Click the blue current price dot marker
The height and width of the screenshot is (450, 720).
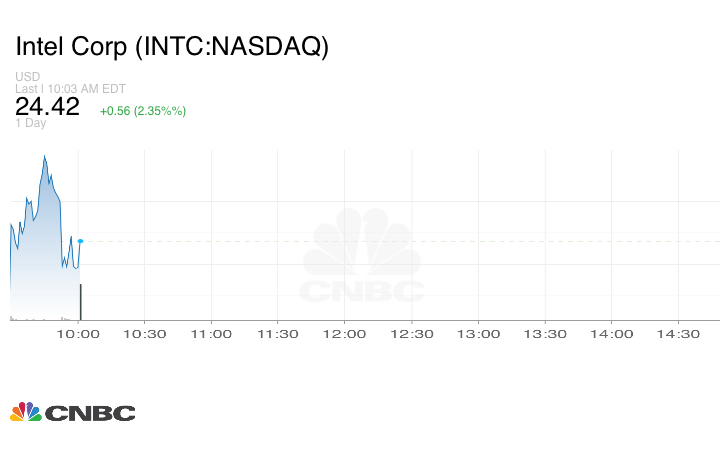click(x=80, y=241)
